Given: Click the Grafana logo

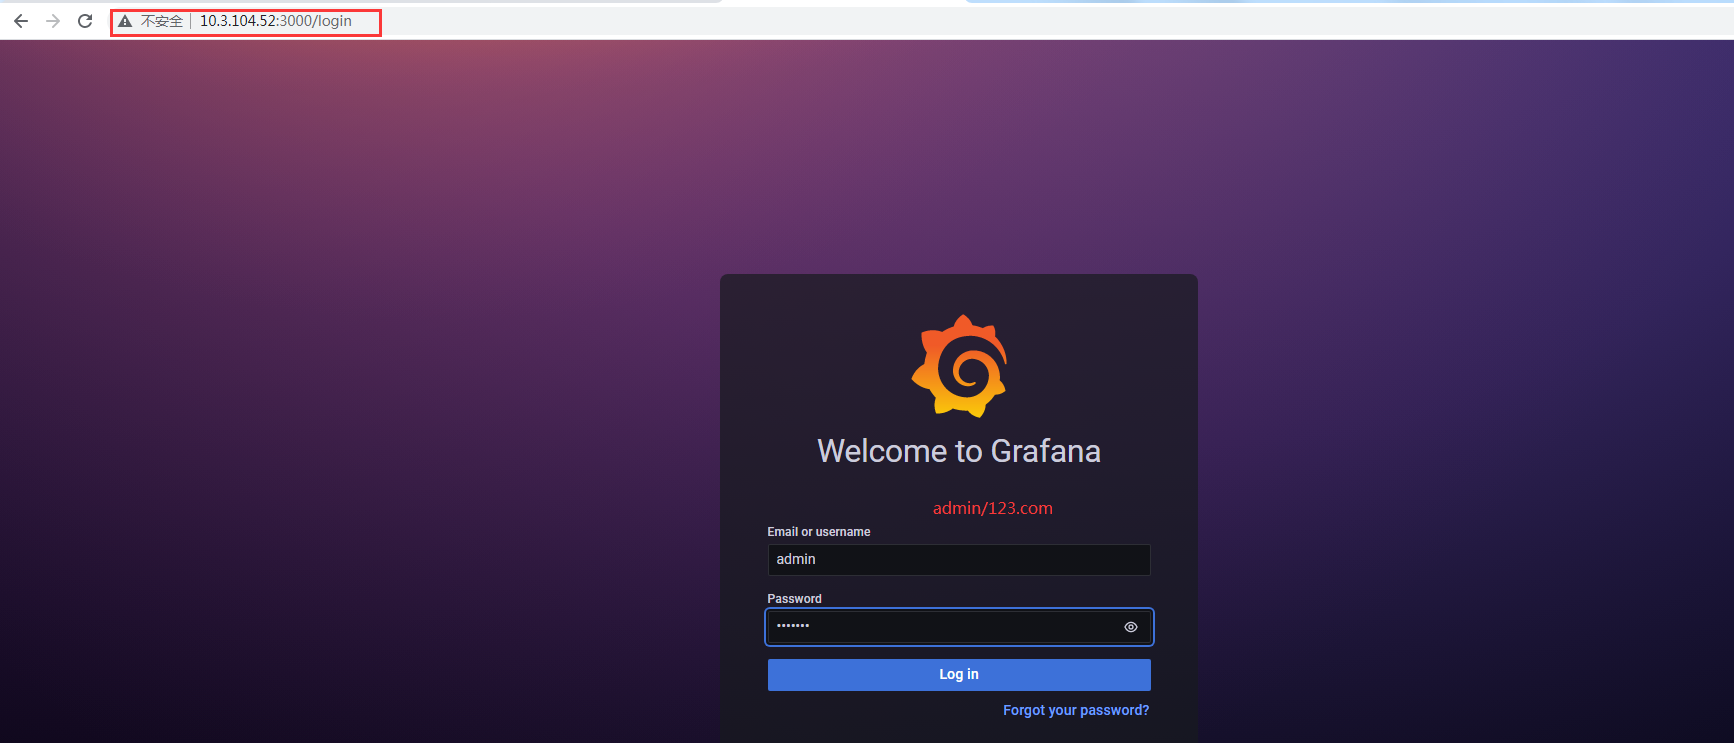Looking at the screenshot, I should [x=959, y=366].
